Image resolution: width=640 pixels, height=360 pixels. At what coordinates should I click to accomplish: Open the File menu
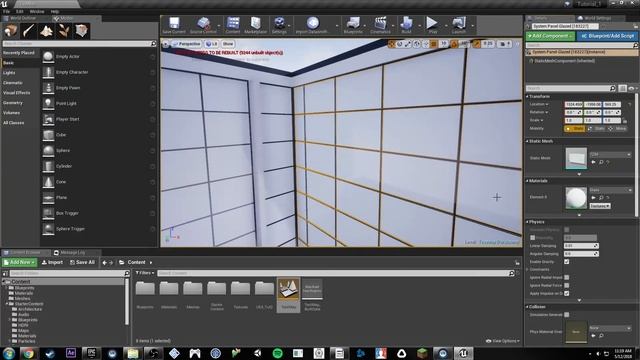(x=7, y=11)
